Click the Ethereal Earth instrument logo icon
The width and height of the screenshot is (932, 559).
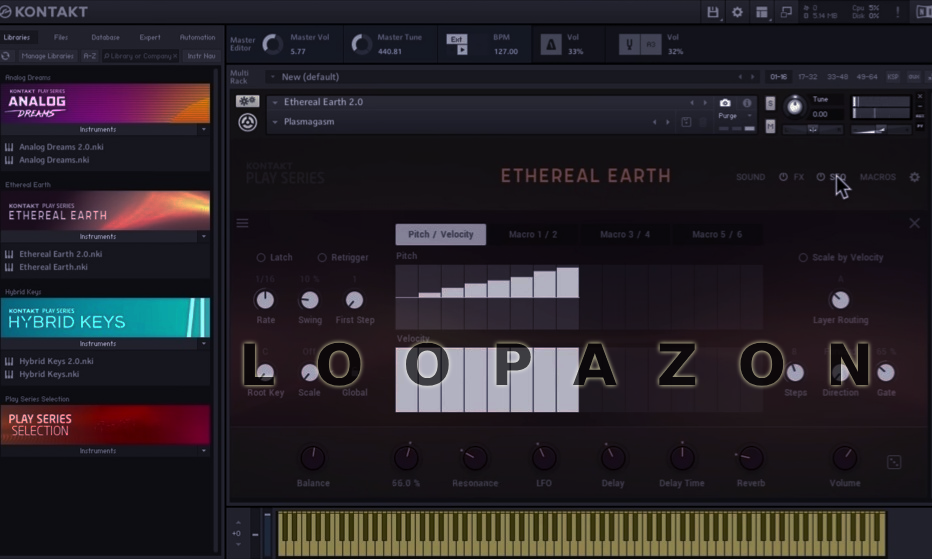click(248, 123)
